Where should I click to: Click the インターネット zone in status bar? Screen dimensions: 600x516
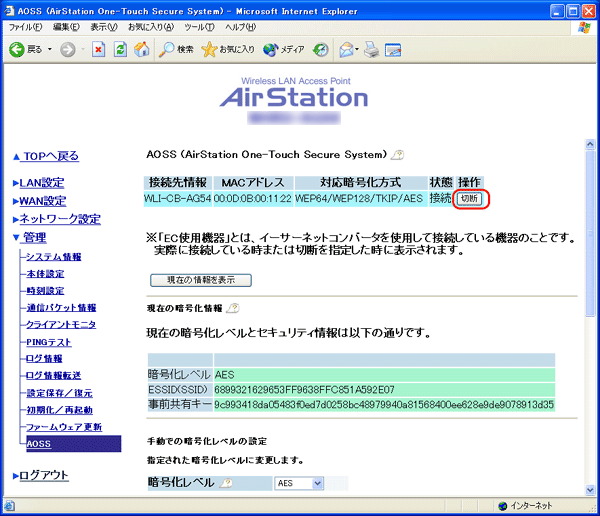pos(526,506)
